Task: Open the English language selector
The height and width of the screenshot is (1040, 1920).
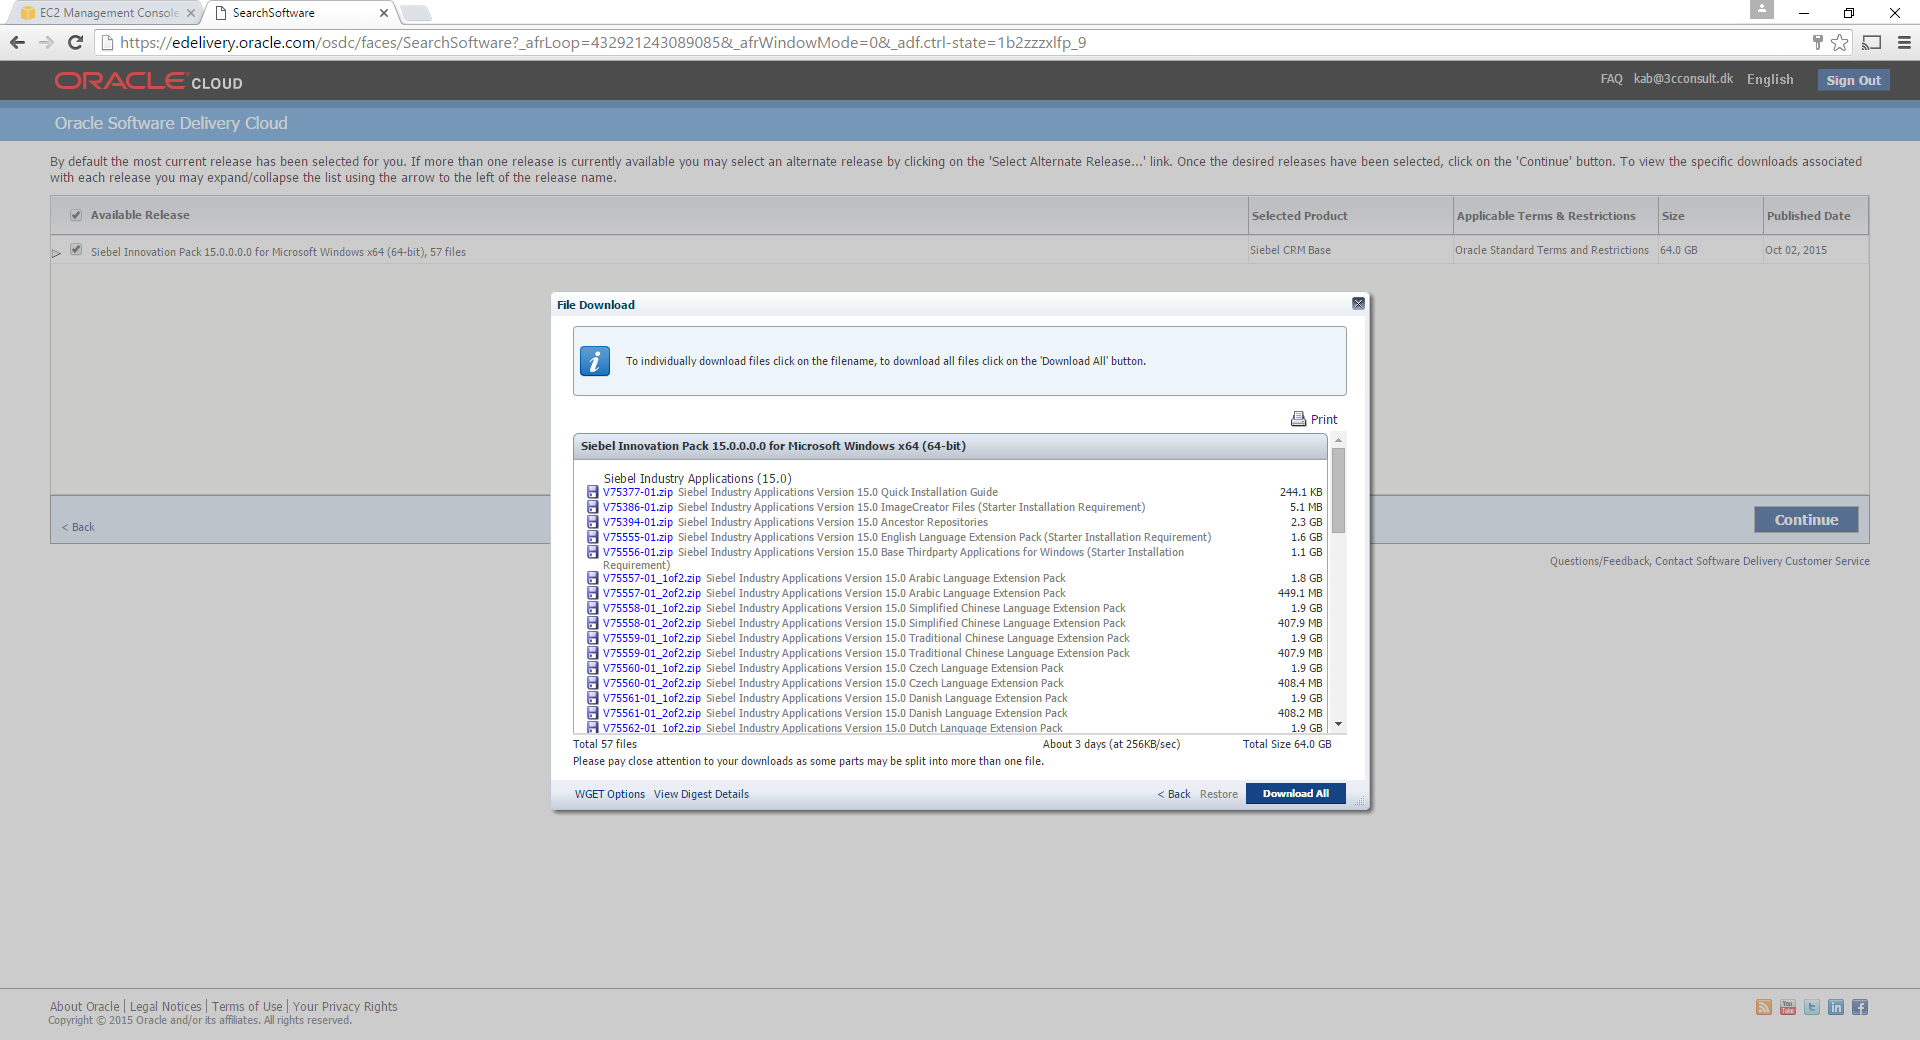Action: click(1770, 79)
